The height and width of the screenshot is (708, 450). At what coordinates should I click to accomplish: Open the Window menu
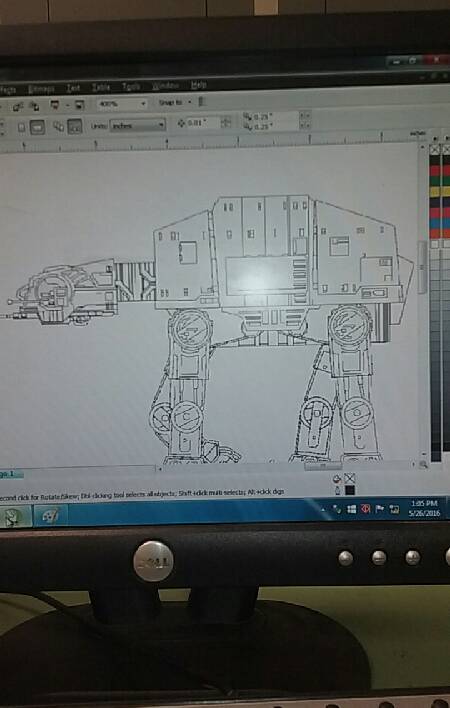[165, 86]
